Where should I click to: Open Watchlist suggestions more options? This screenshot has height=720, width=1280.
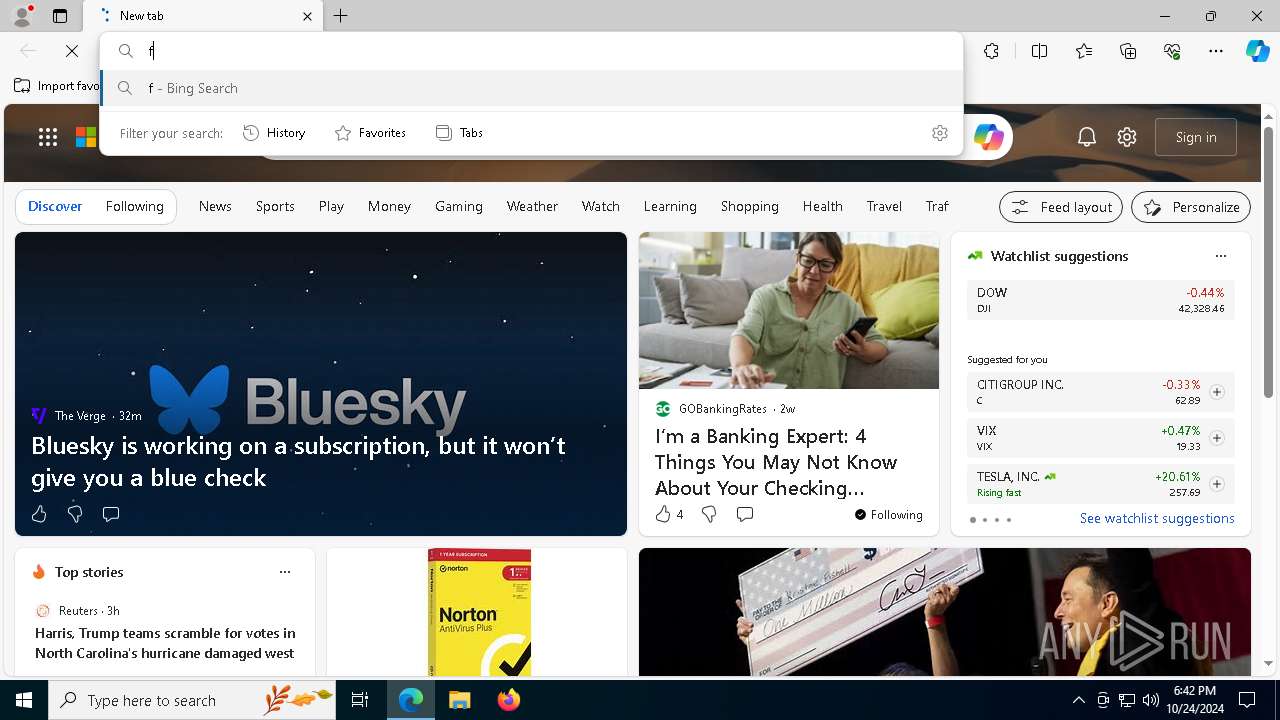pyautogui.click(x=1221, y=256)
